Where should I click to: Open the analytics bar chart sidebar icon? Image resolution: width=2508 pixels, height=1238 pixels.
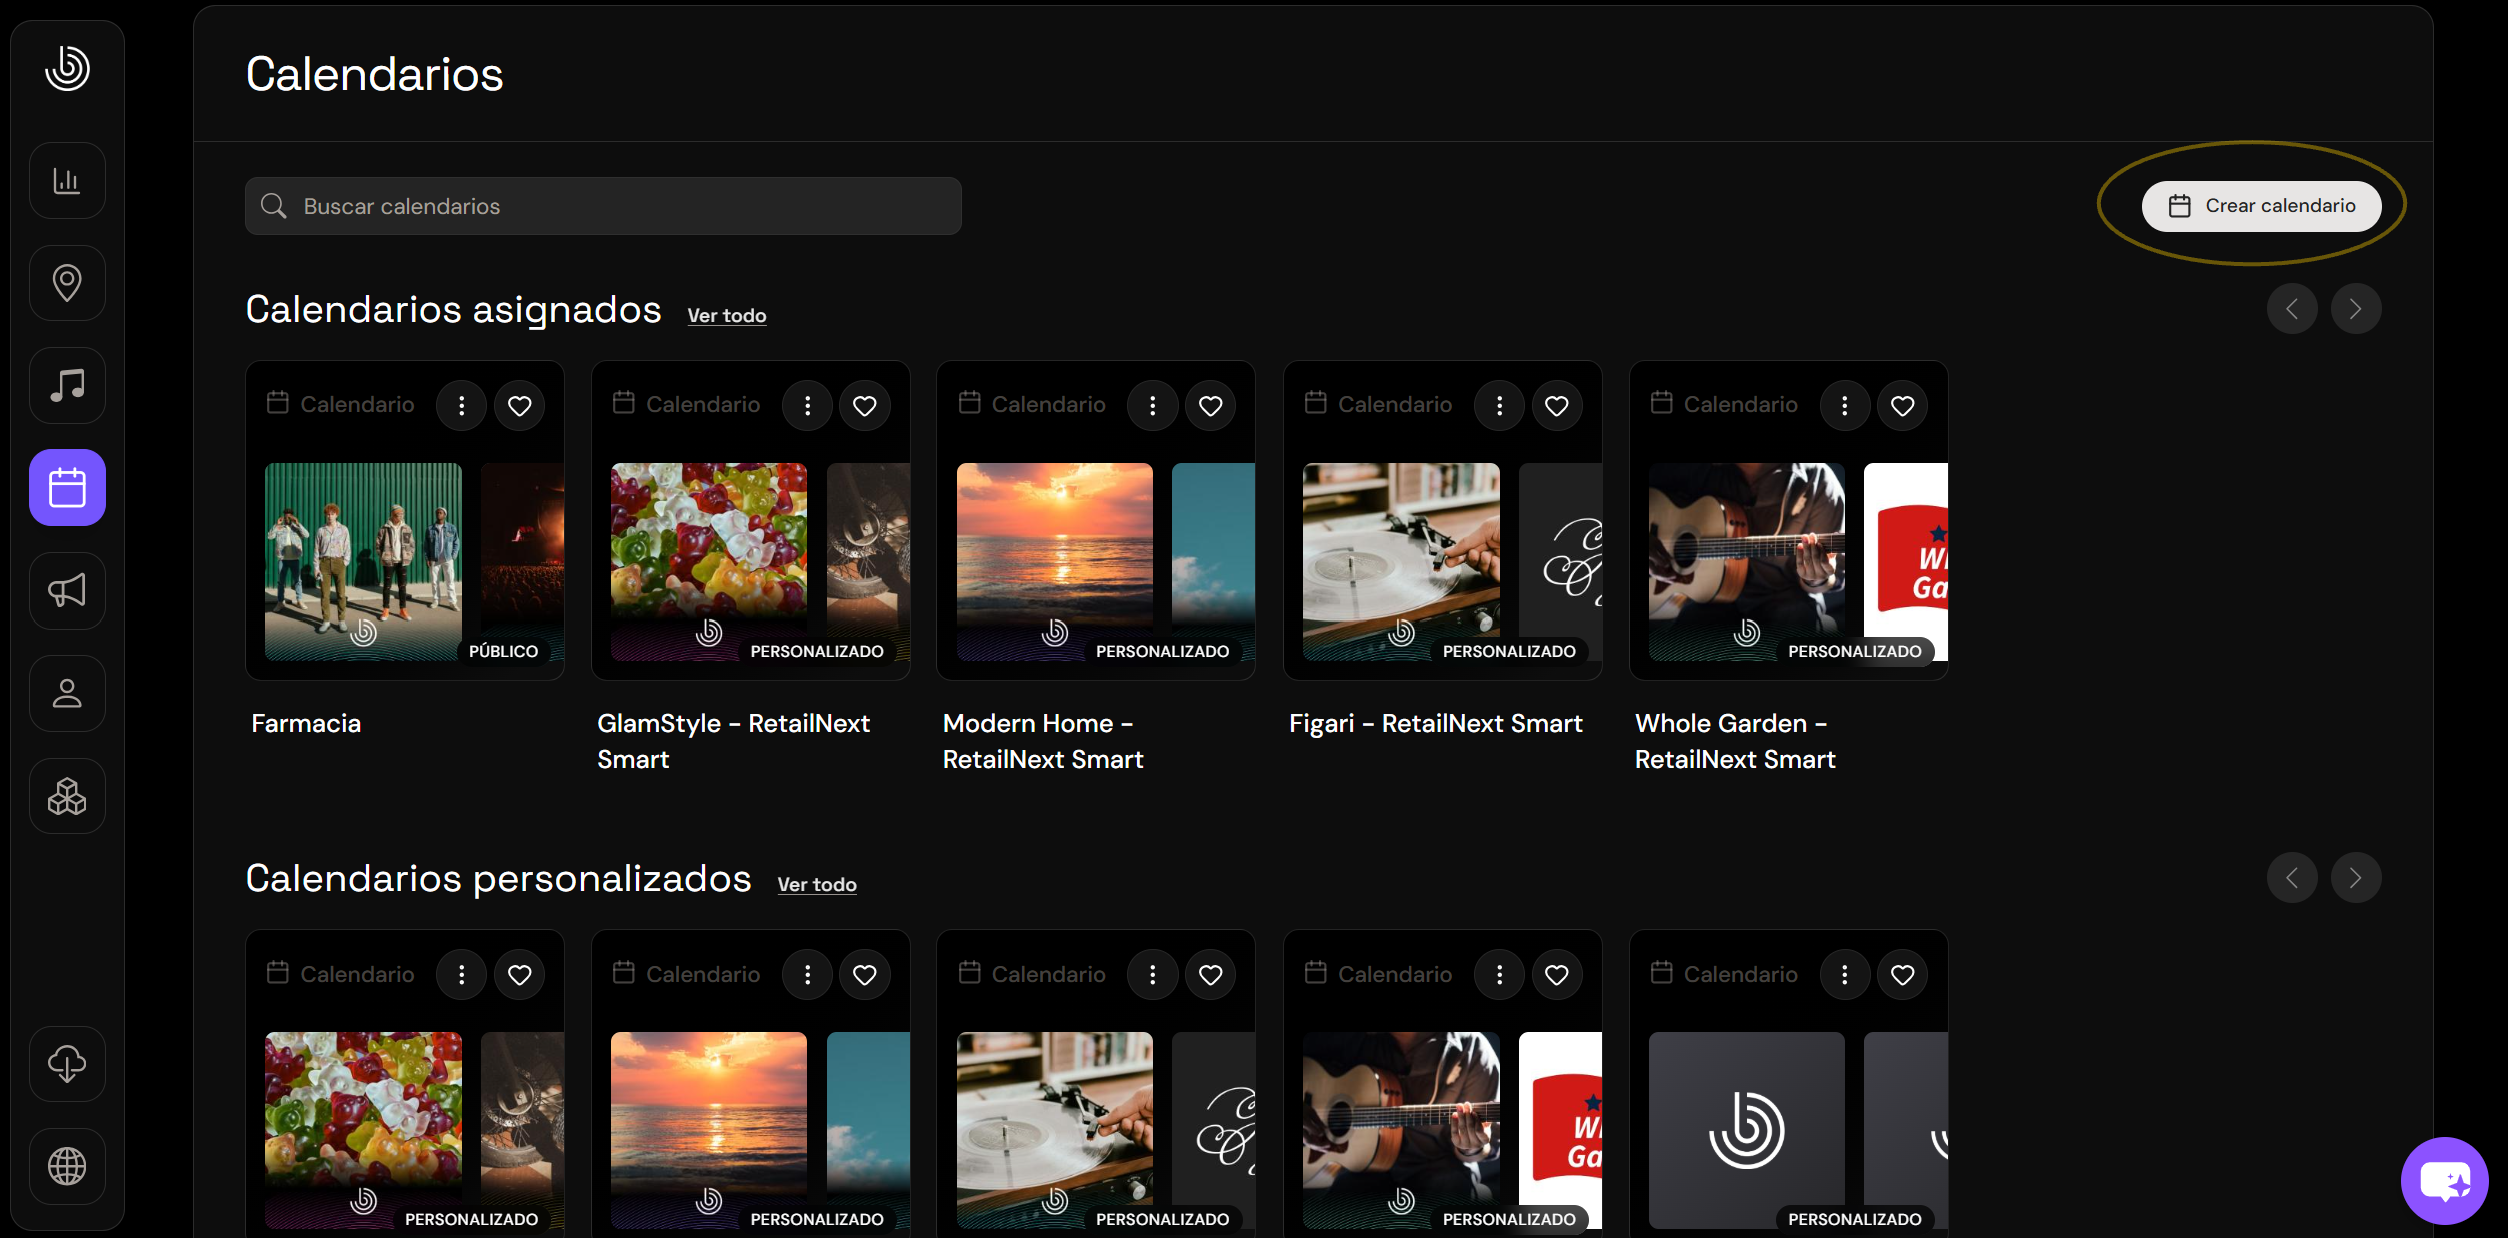pos(67,181)
